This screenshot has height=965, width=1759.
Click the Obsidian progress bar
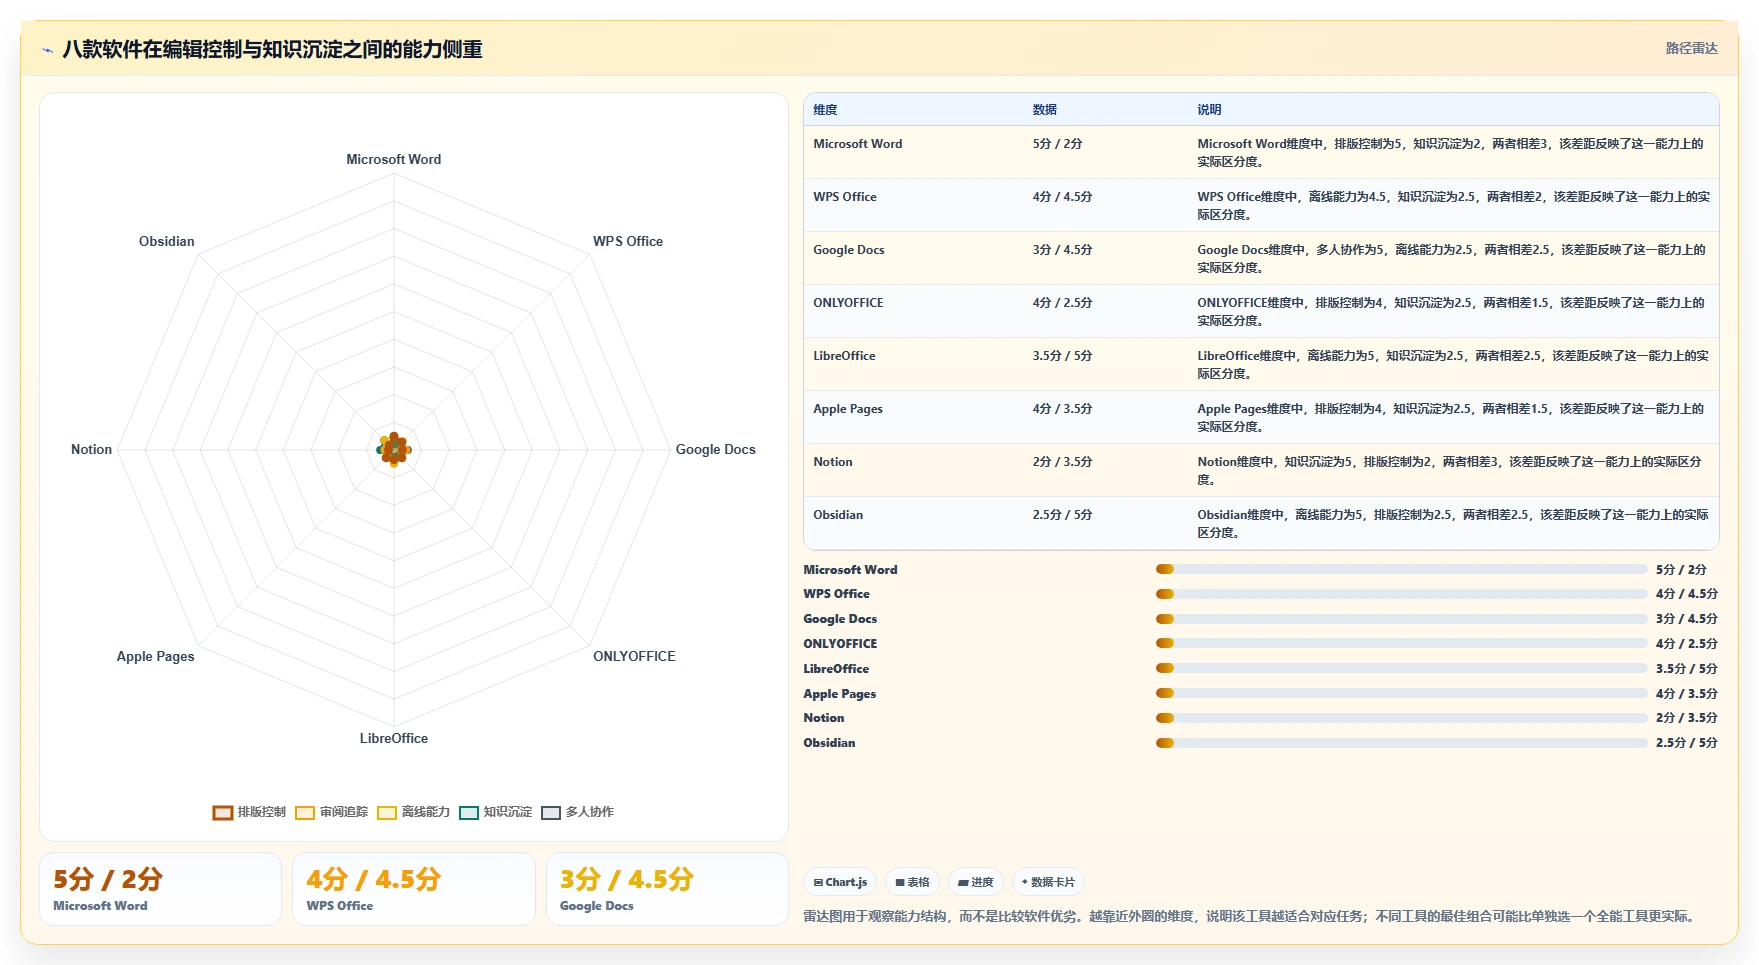click(x=1401, y=743)
